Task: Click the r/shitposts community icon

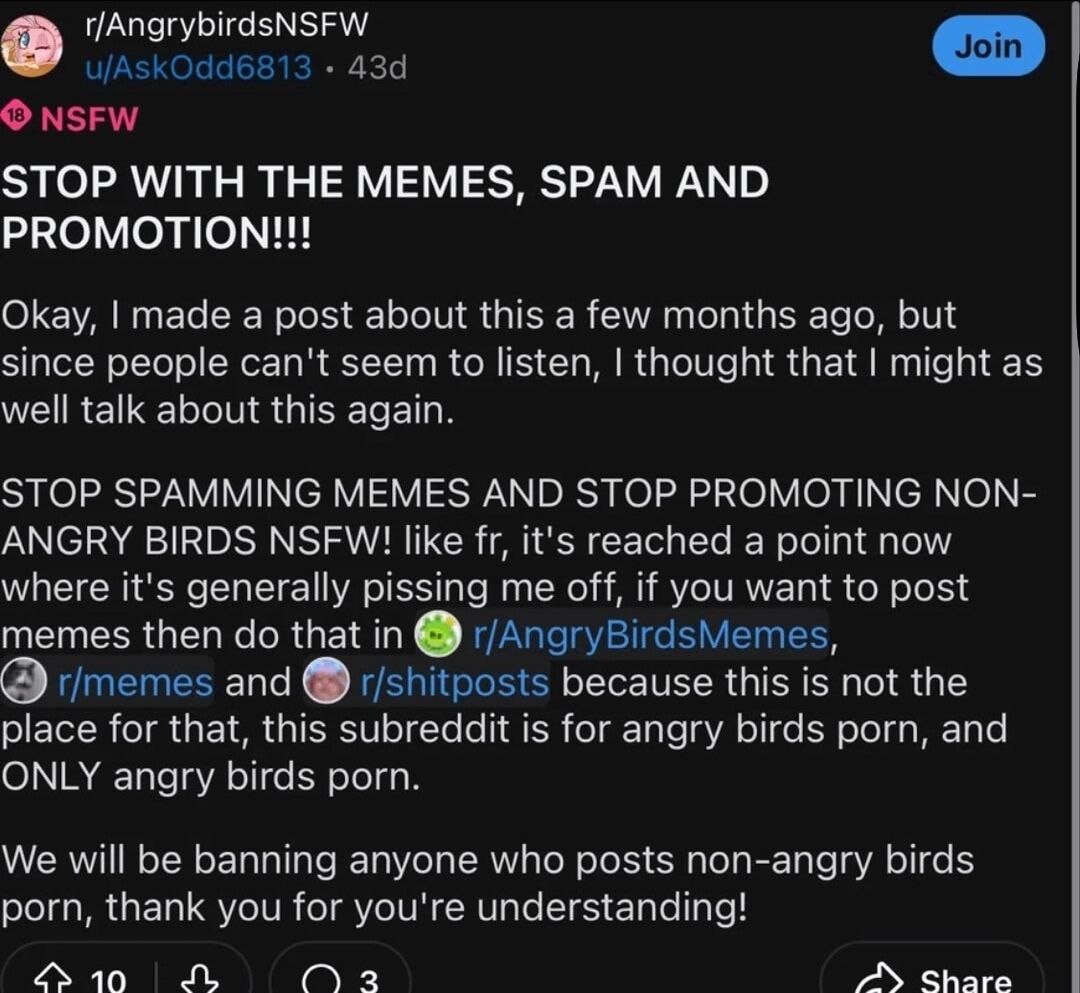Action: pyautogui.click(x=325, y=683)
